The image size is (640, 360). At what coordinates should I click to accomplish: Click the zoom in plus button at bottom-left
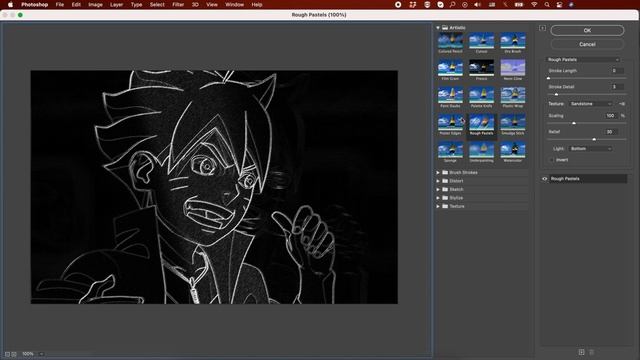click(x=14, y=354)
